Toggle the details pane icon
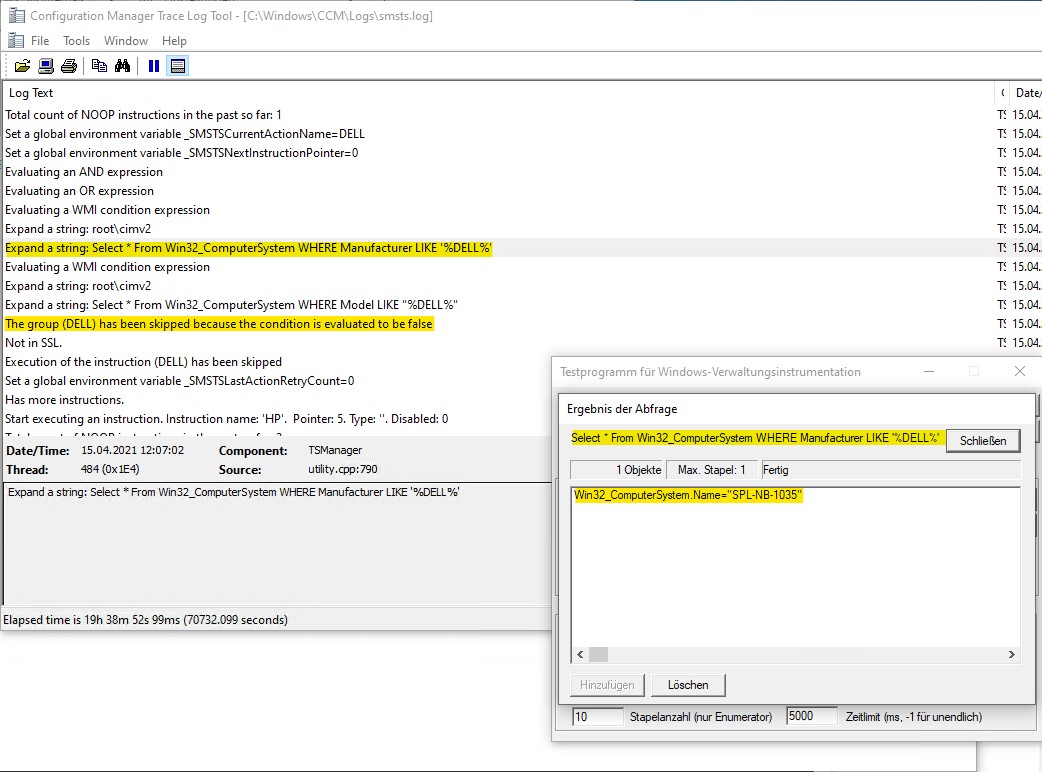1042x772 pixels. tap(177, 66)
